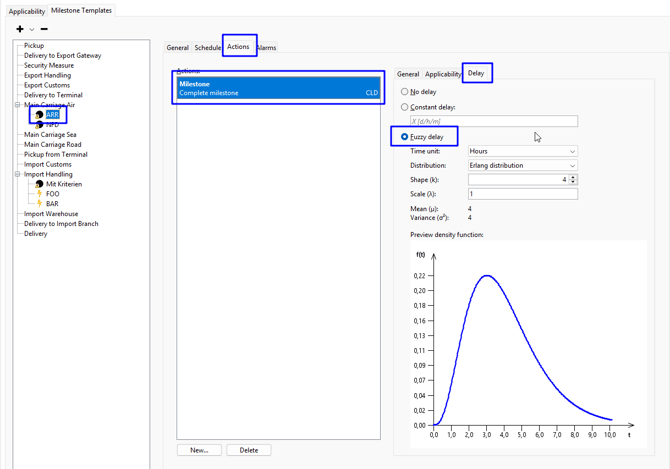Click the lightning icon next to BAR
Viewport: 670px width, 469px height.
(39, 203)
